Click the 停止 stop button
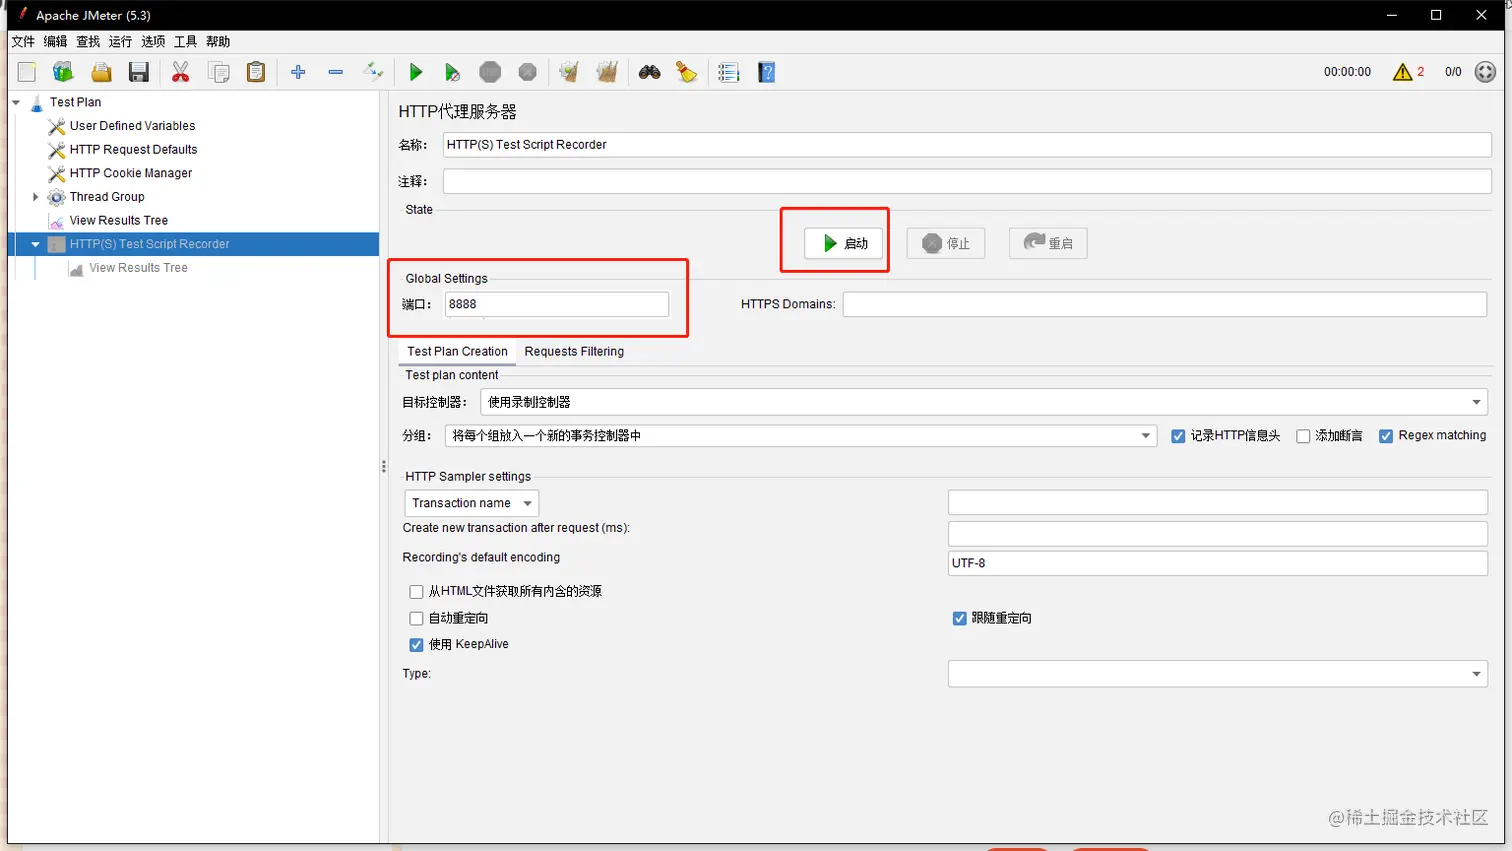This screenshot has width=1512, height=851. 946,243
